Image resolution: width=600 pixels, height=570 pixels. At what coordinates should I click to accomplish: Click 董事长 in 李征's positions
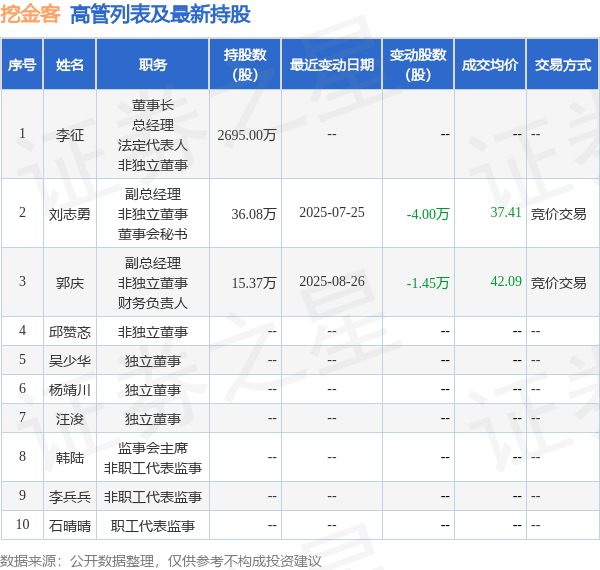[153, 105]
